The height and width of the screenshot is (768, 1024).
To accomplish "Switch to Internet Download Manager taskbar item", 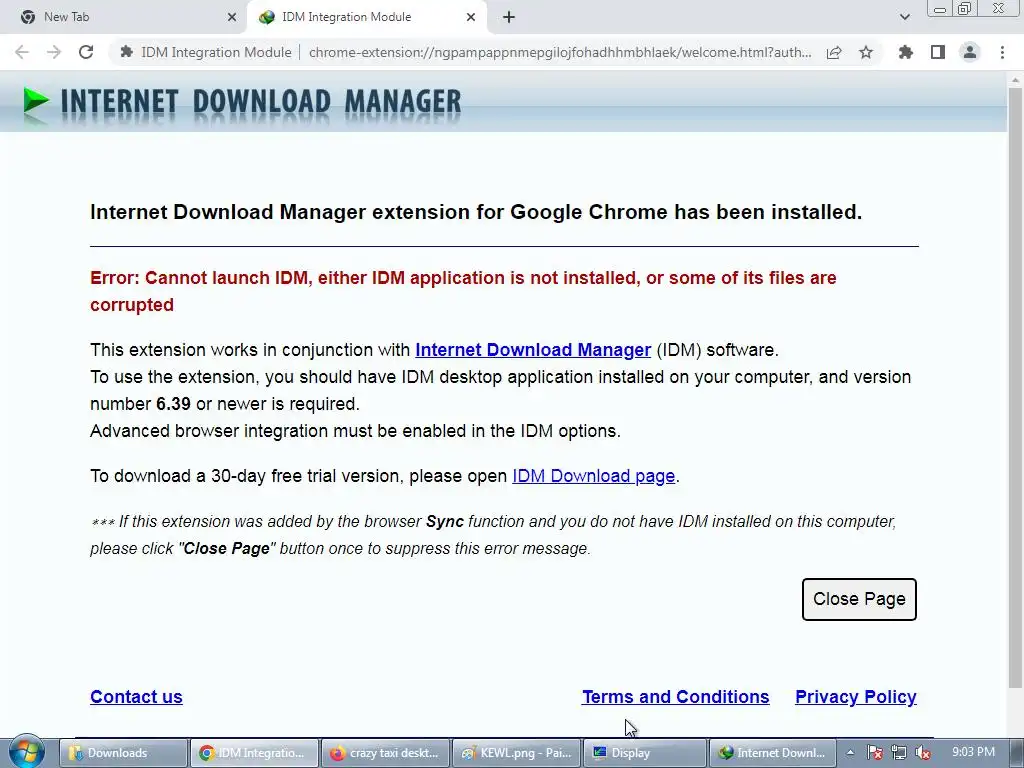I will [773, 753].
